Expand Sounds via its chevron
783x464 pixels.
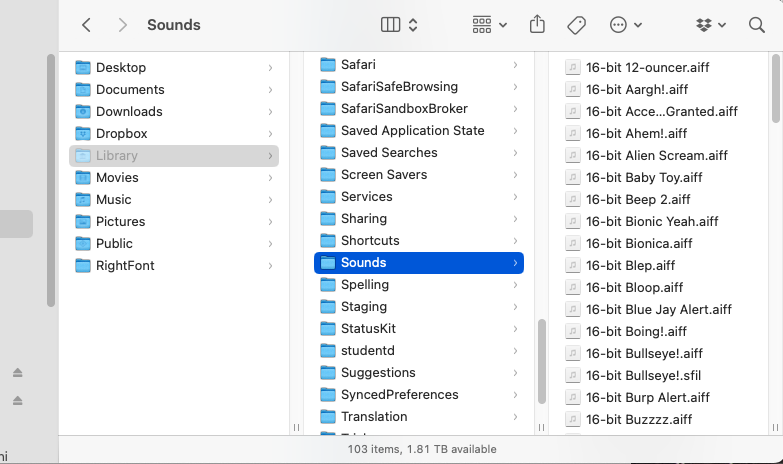click(x=515, y=263)
